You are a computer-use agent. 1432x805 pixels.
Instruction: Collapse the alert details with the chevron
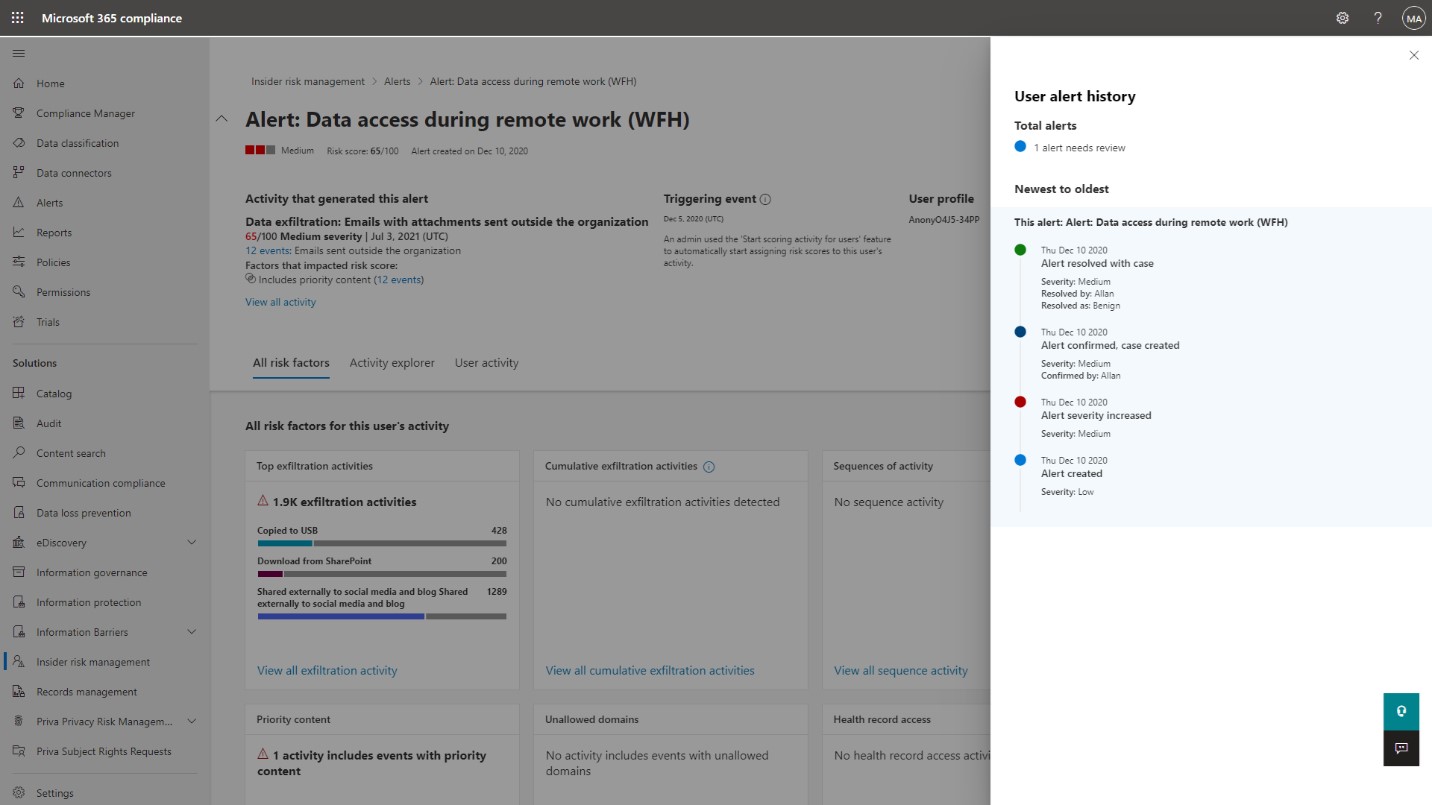(222, 118)
